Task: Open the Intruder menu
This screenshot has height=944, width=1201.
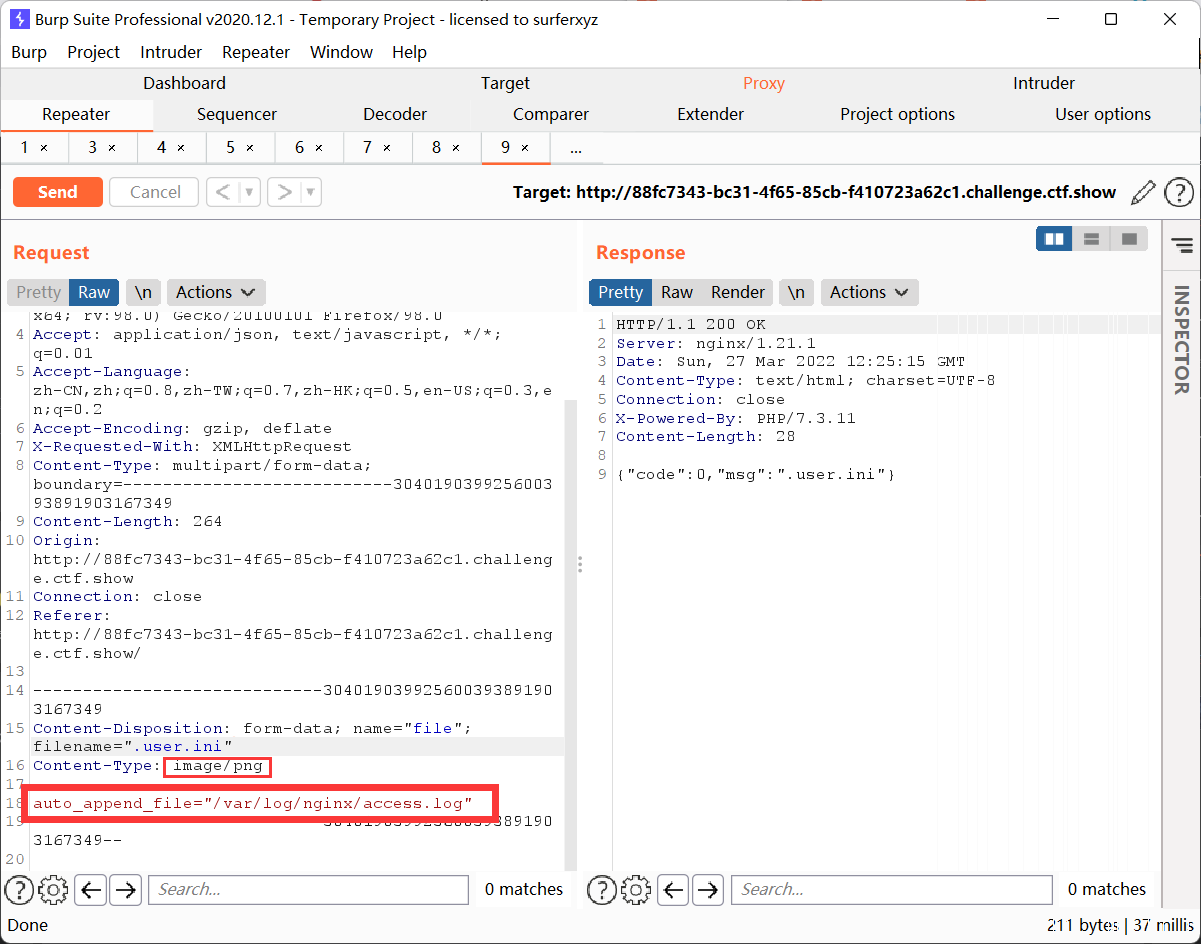Action: (171, 52)
